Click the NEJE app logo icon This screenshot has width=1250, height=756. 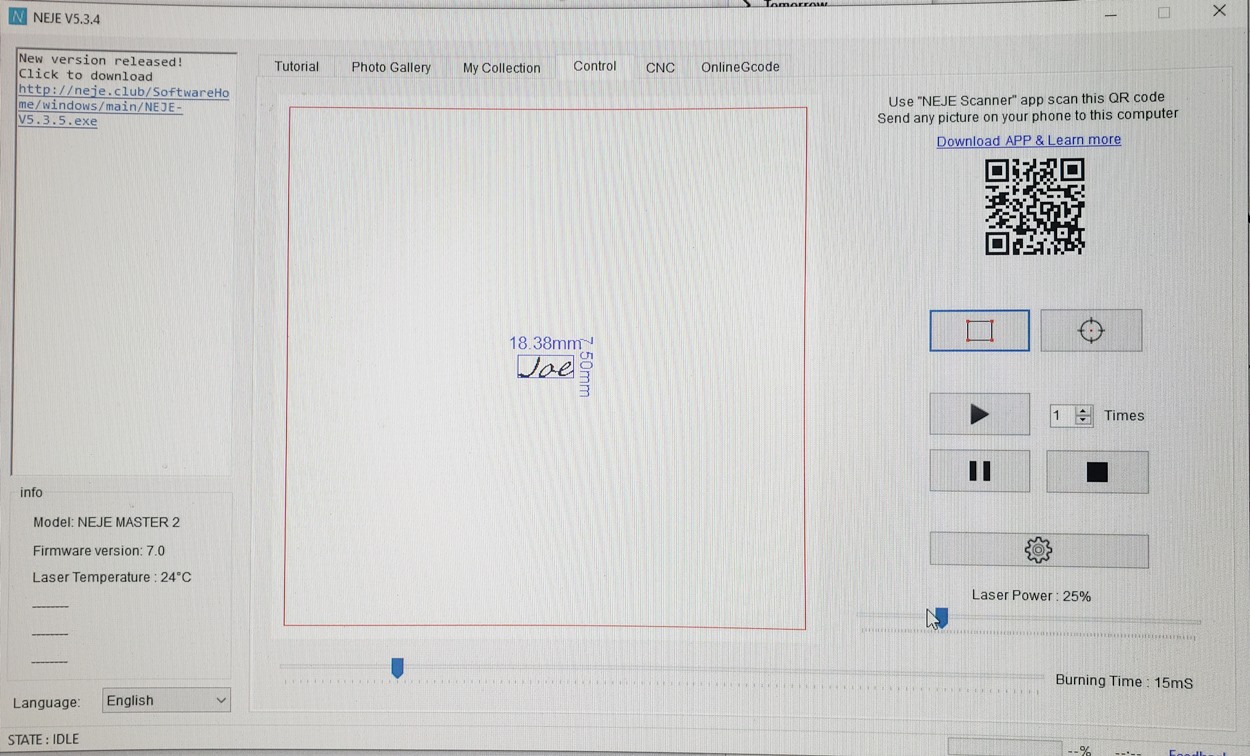pos(17,18)
